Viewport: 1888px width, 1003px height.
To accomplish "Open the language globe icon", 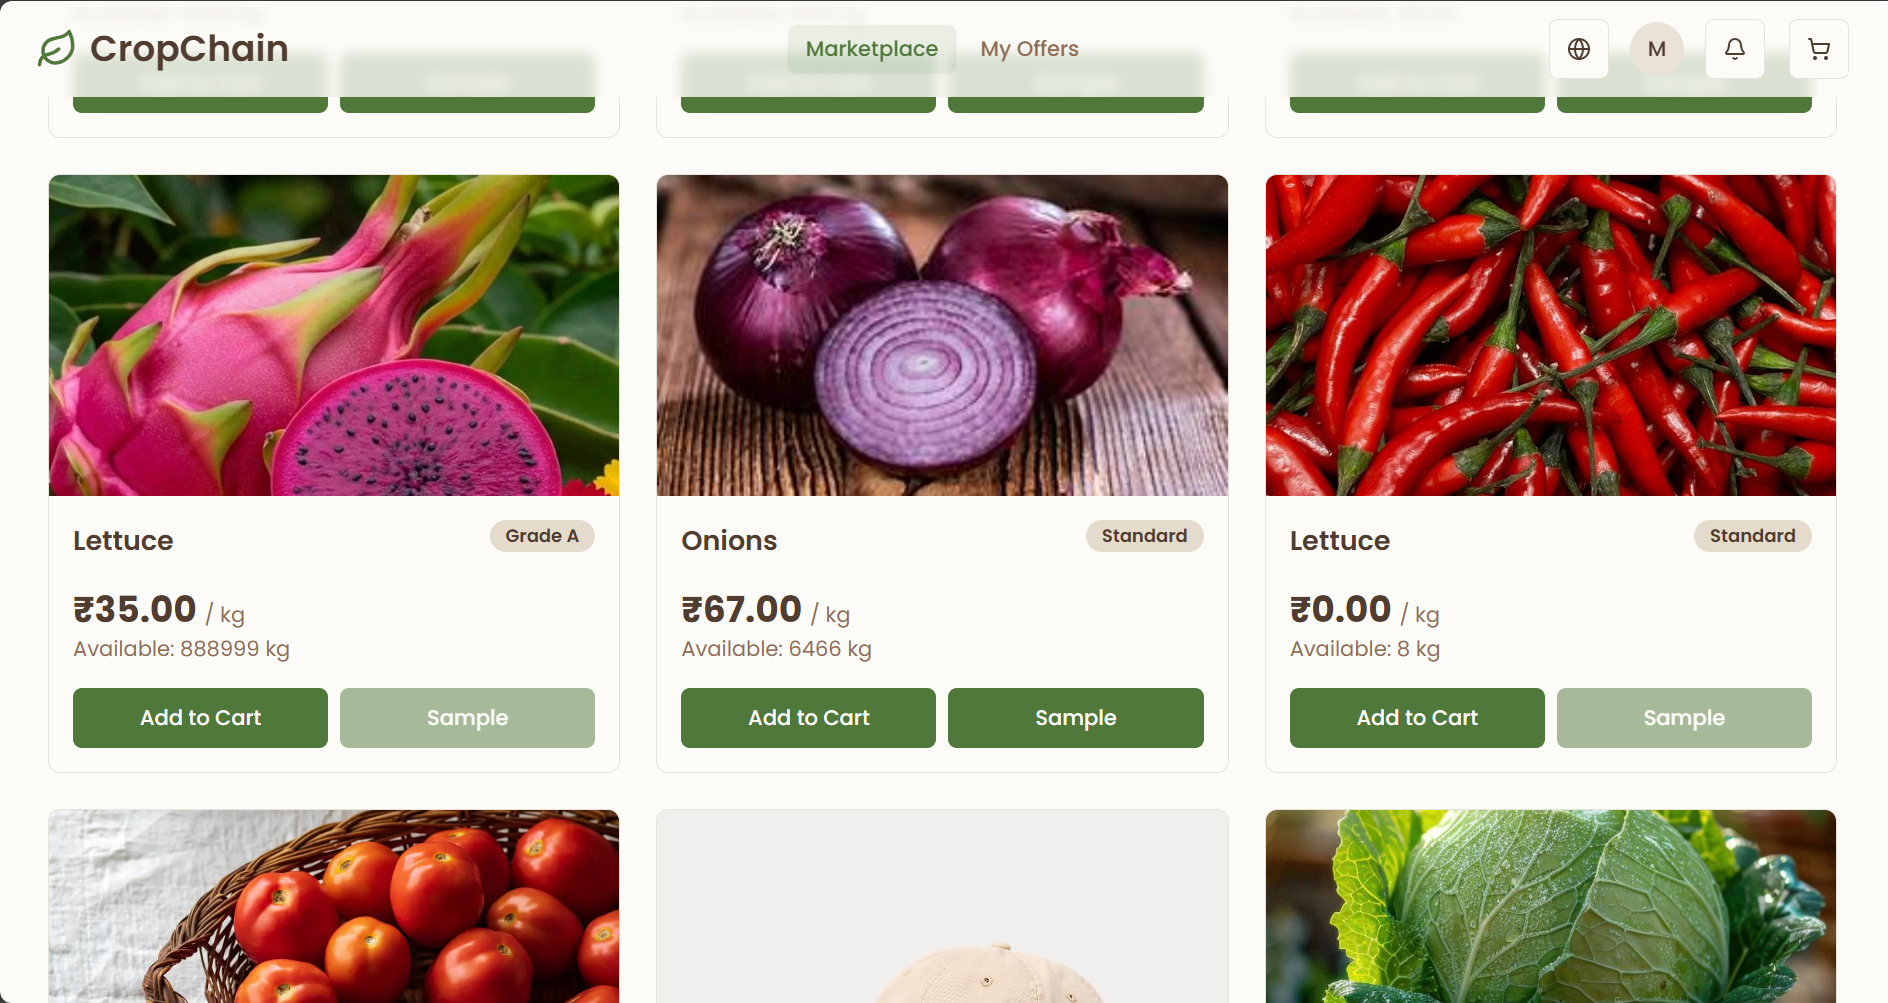I will pyautogui.click(x=1579, y=49).
